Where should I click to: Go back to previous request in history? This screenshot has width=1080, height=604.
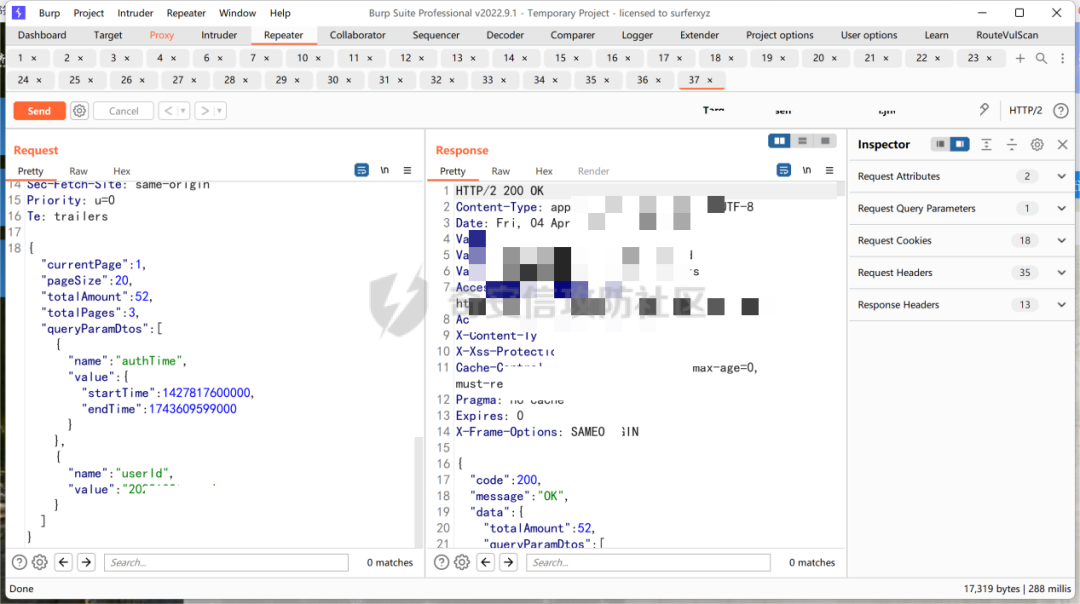pos(168,111)
